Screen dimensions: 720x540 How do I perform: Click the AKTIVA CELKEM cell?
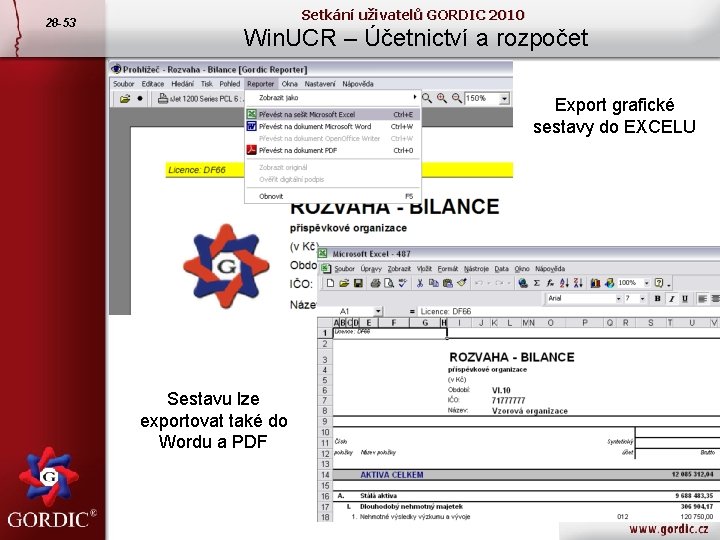click(x=392, y=475)
